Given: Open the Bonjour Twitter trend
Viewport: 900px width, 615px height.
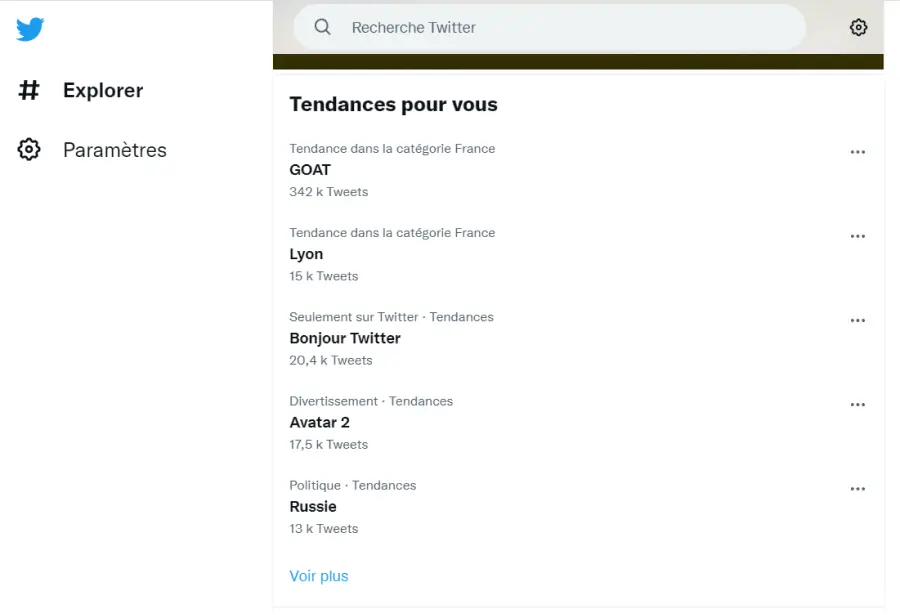Looking at the screenshot, I should (x=345, y=338).
